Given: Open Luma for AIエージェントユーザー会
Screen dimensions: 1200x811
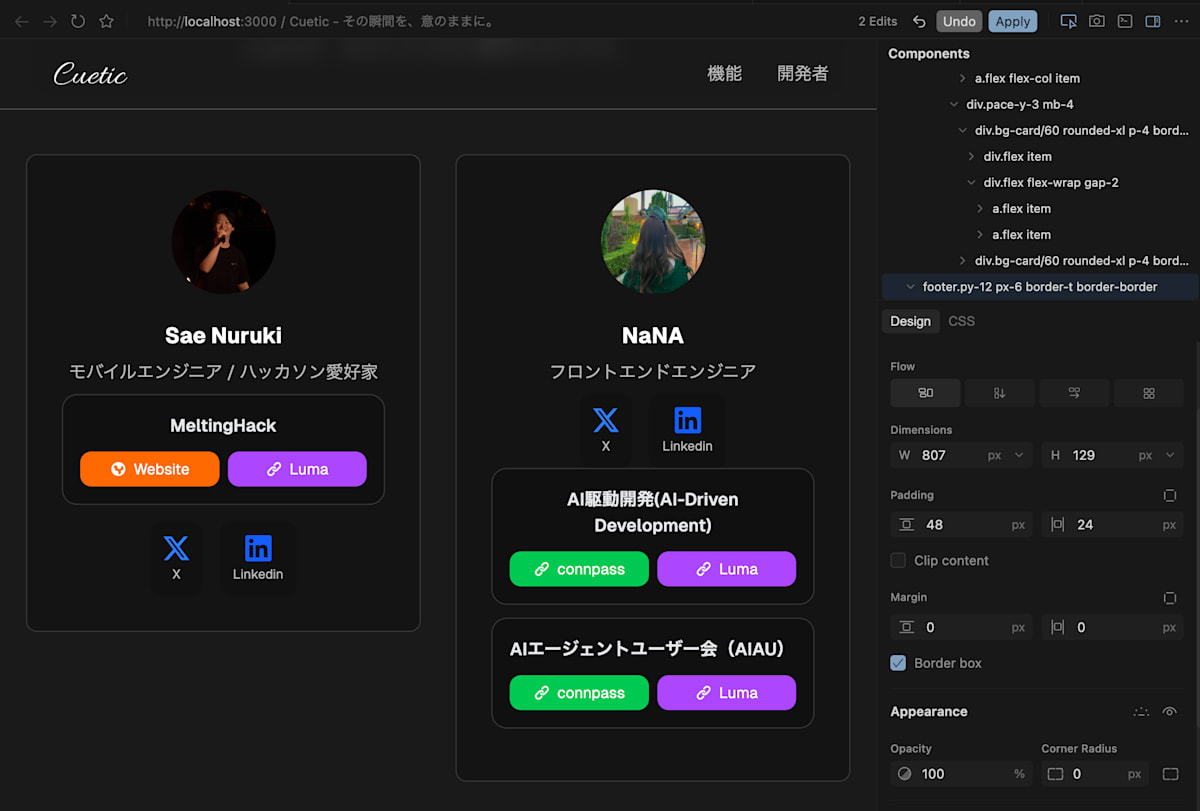Looking at the screenshot, I should pos(726,693).
